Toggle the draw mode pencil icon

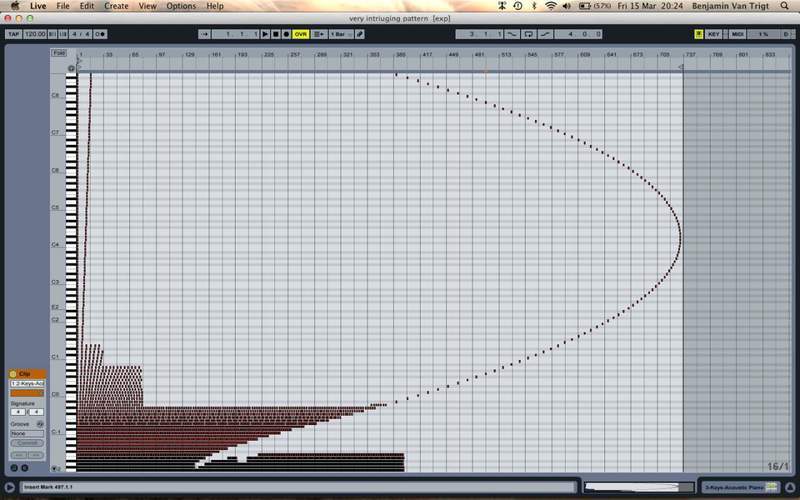tap(360, 34)
